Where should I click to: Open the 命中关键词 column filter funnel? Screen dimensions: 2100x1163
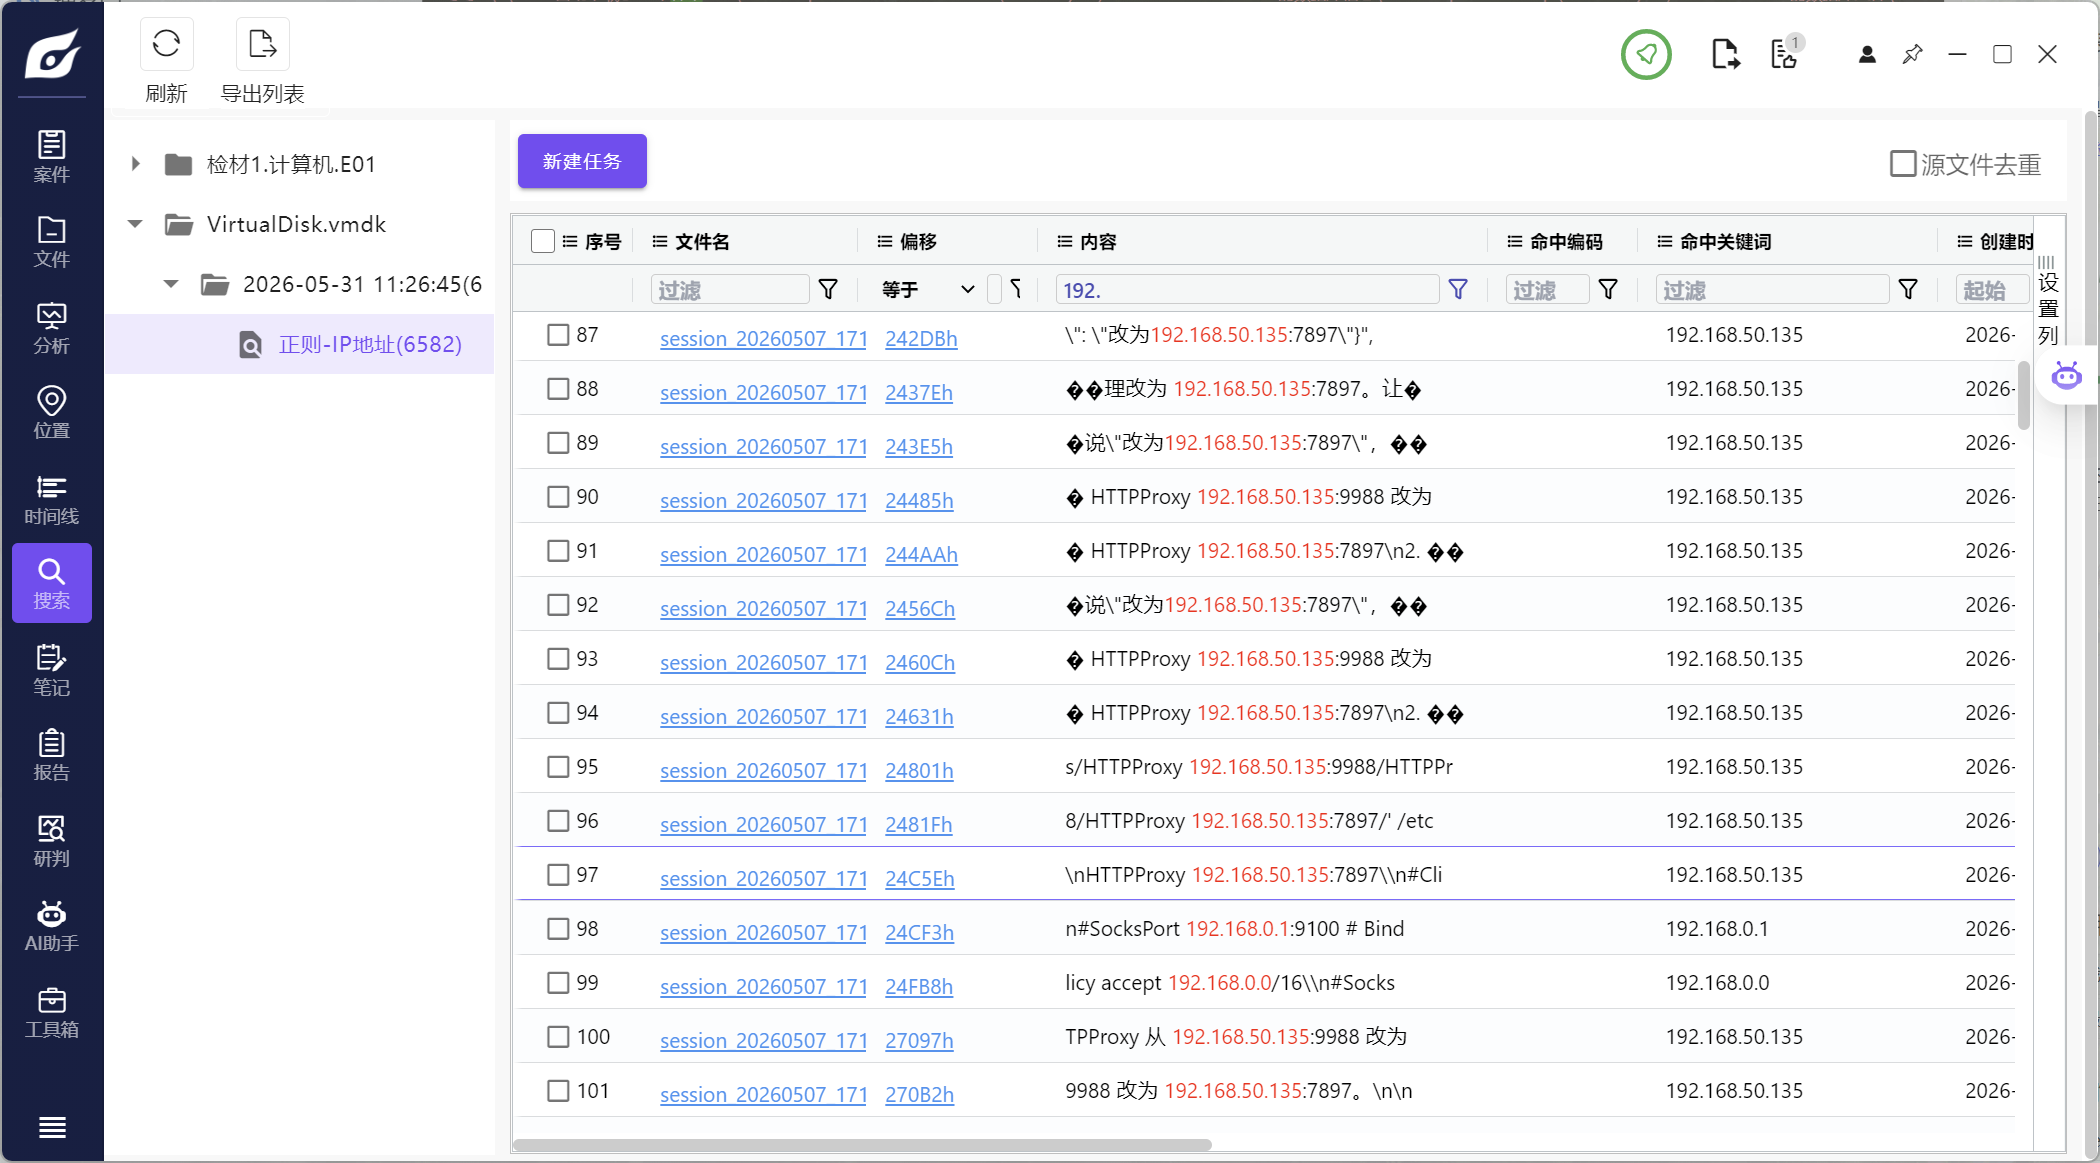1908,290
